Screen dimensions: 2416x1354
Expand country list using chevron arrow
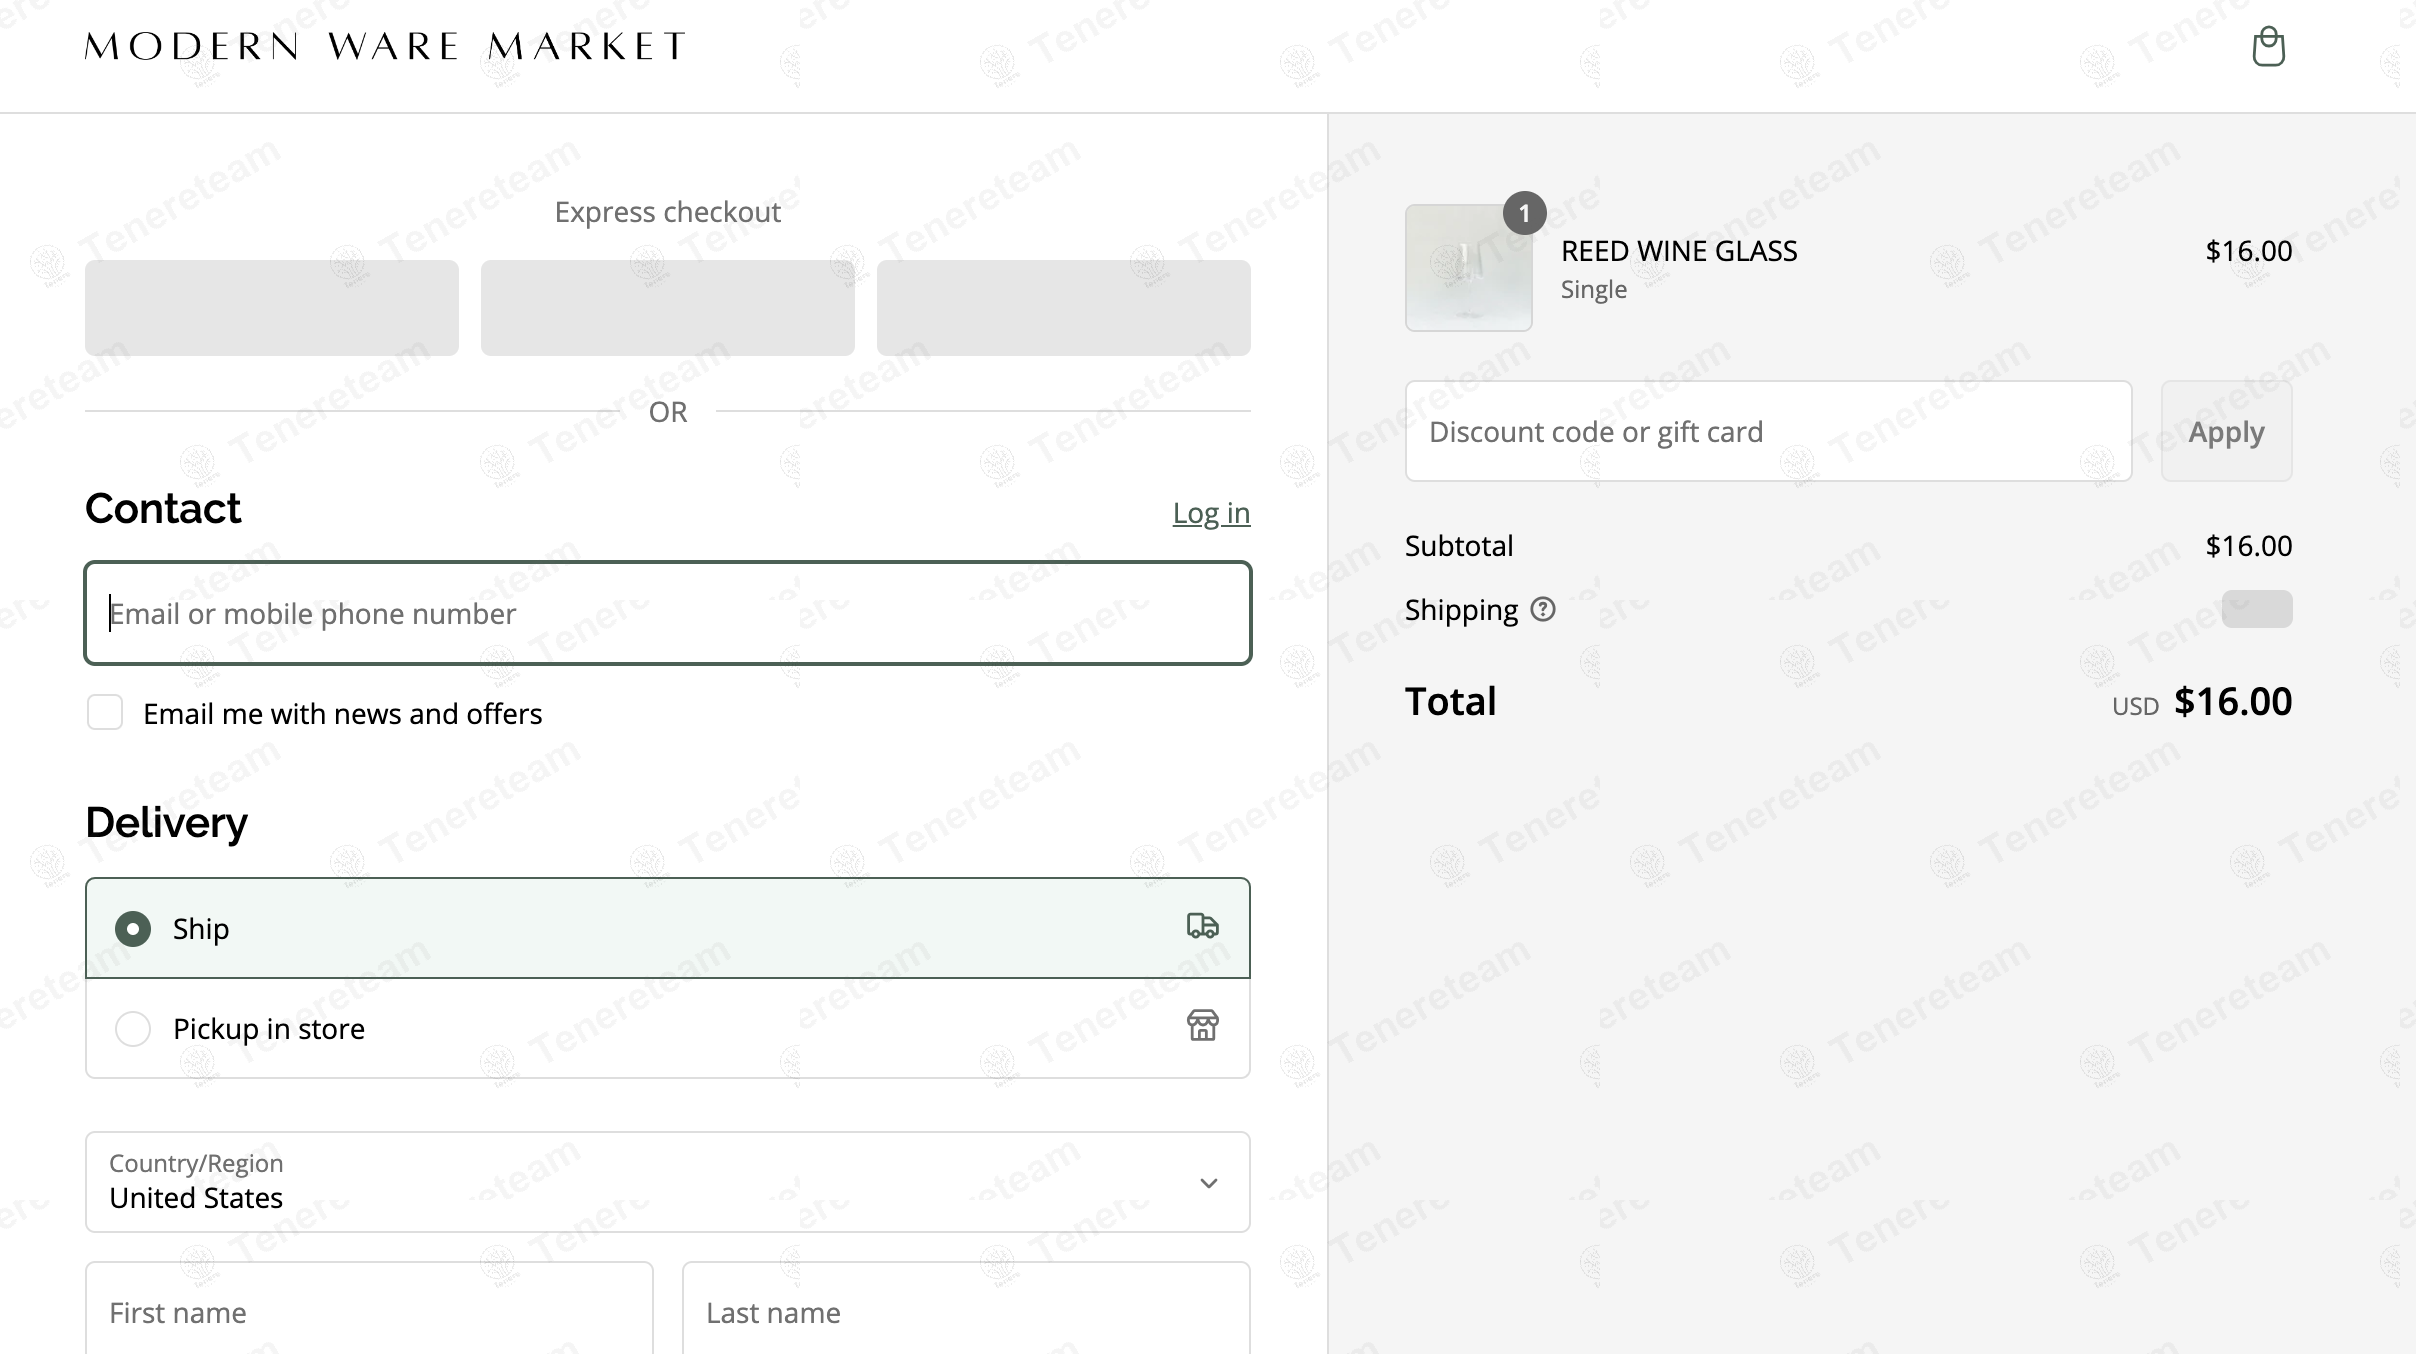tap(1208, 1183)
